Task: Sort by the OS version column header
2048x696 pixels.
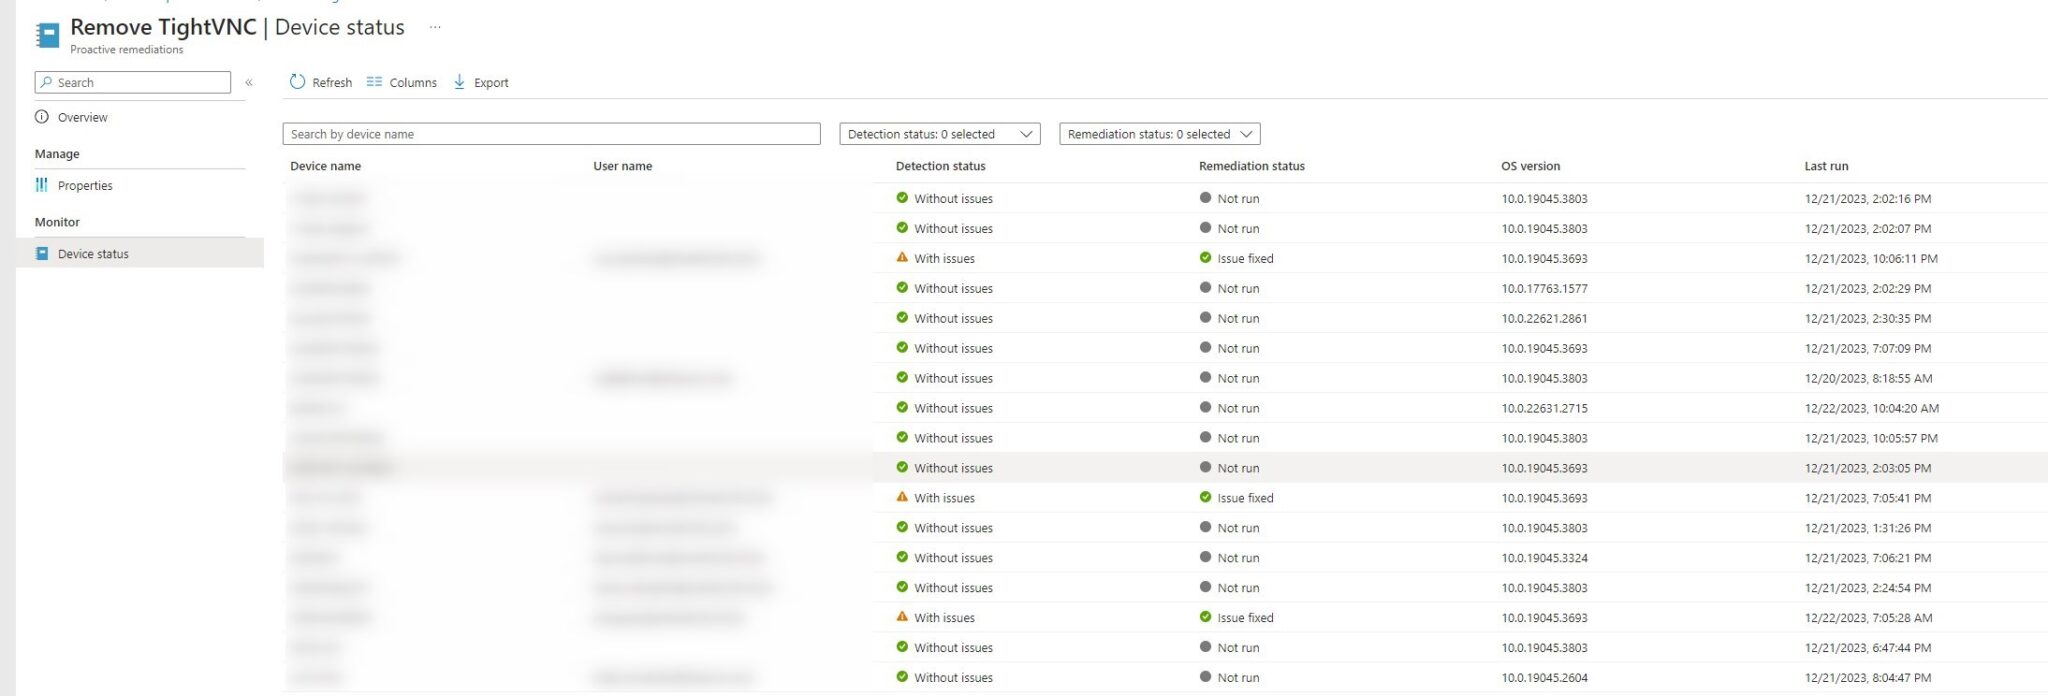Action: (1530, 166)
